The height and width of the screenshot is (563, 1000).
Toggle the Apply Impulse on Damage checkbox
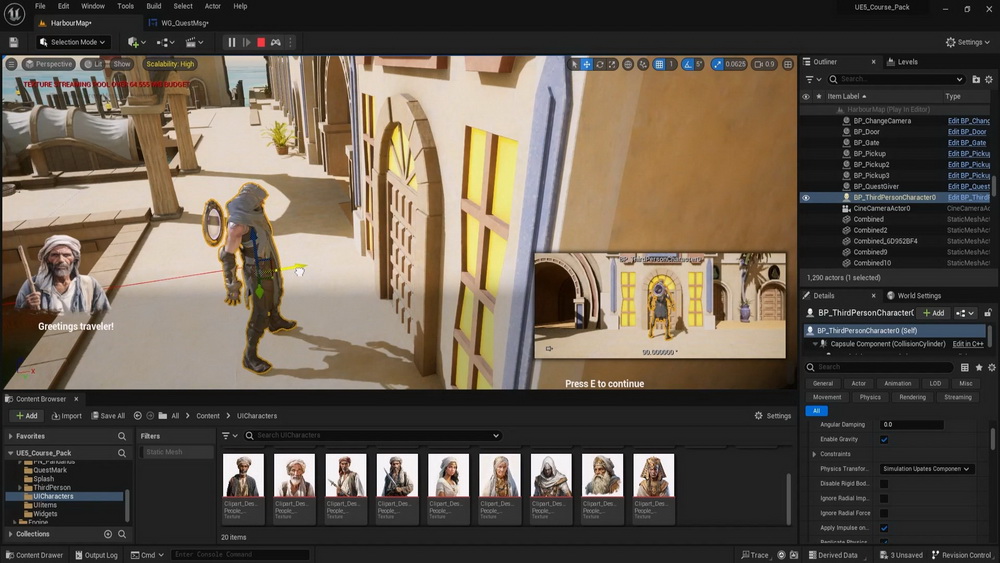point(884,528)
